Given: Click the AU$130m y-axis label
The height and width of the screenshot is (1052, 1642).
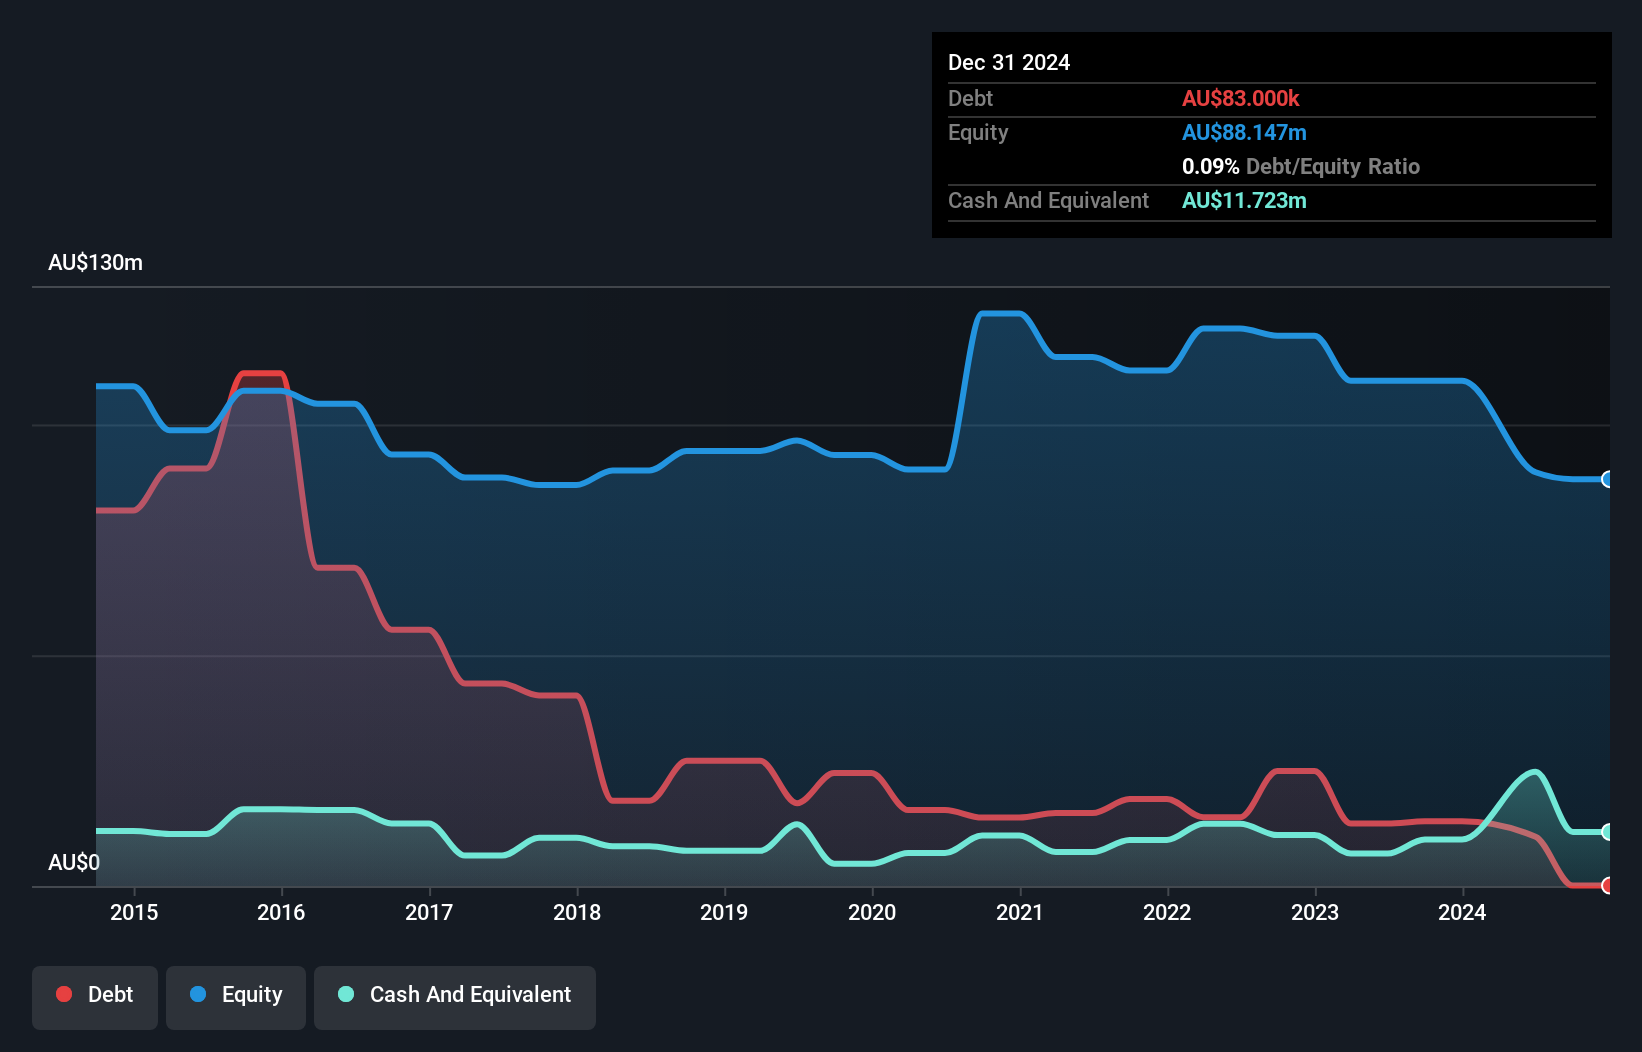Looking at the screenshot, I should [95, 263].
